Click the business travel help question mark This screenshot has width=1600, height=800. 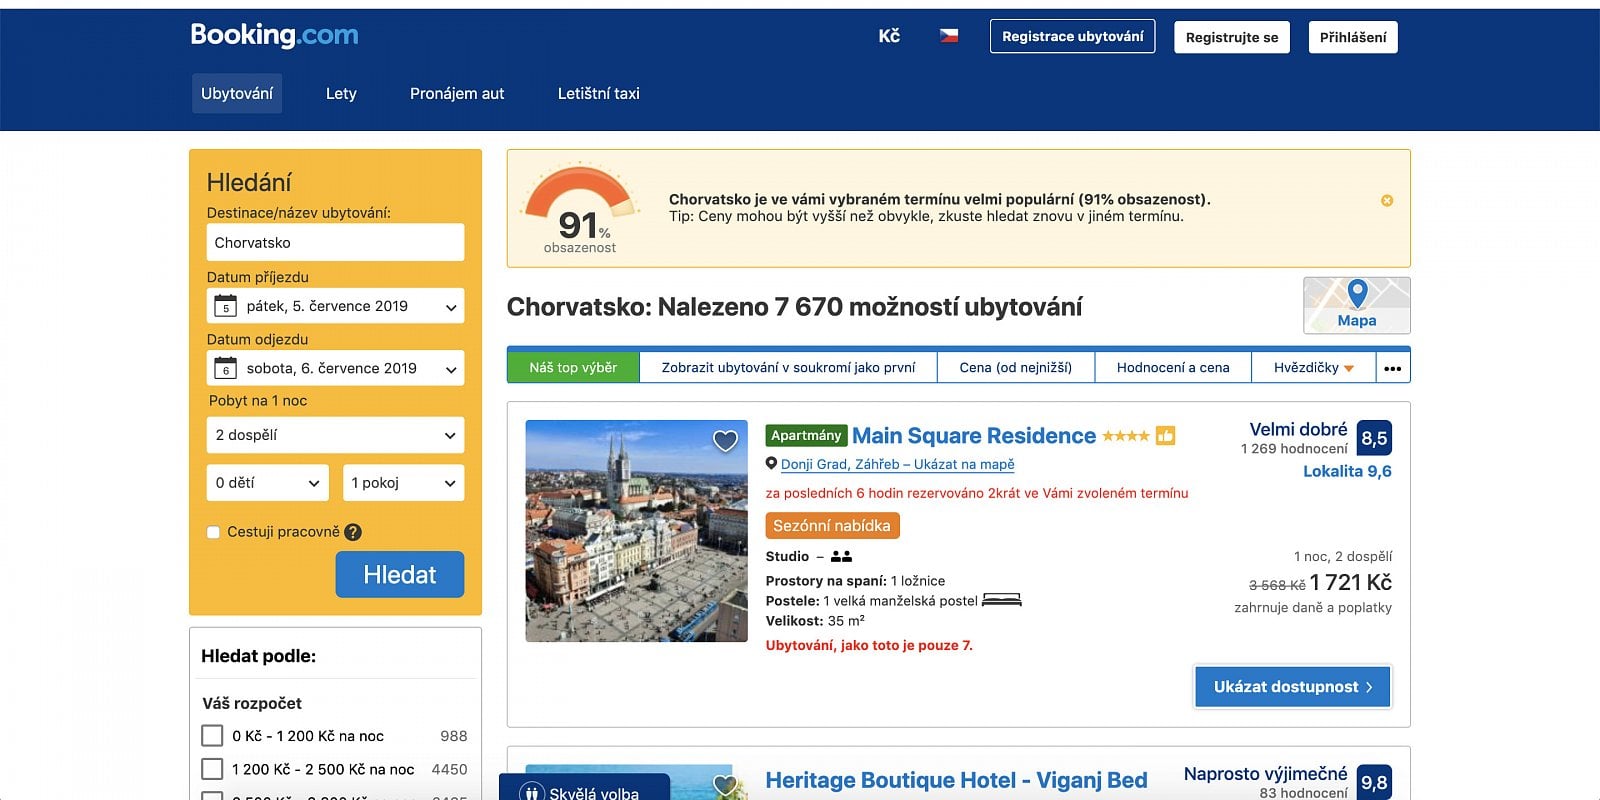(353, 532)
